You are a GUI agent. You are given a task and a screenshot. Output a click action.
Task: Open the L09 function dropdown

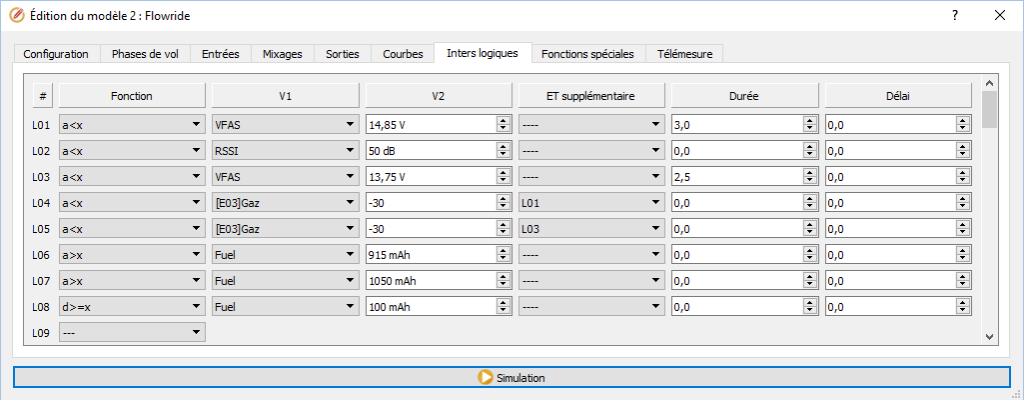(x=132, y=333)
